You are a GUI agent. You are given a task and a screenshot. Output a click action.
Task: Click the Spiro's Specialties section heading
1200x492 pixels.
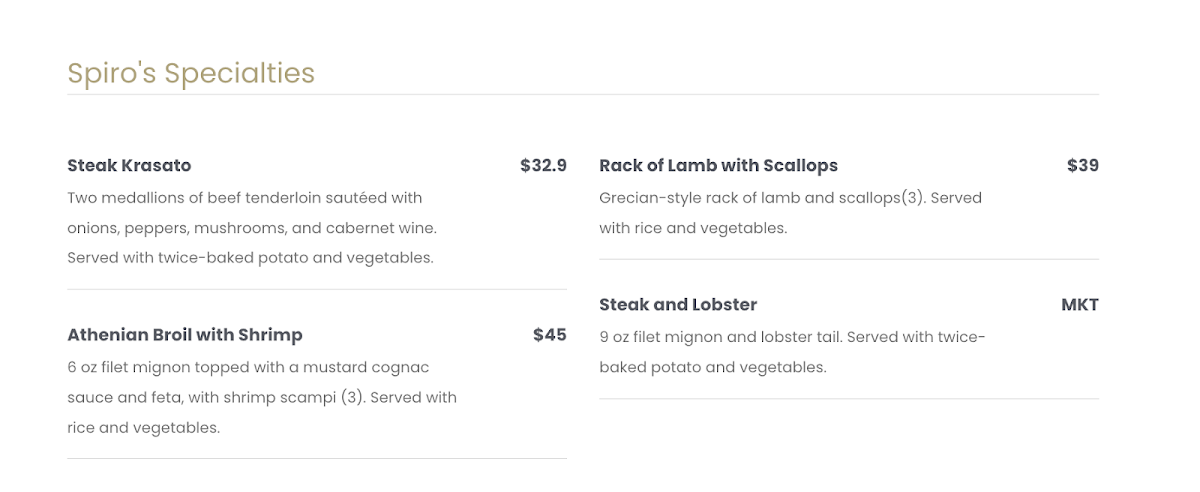190,73
